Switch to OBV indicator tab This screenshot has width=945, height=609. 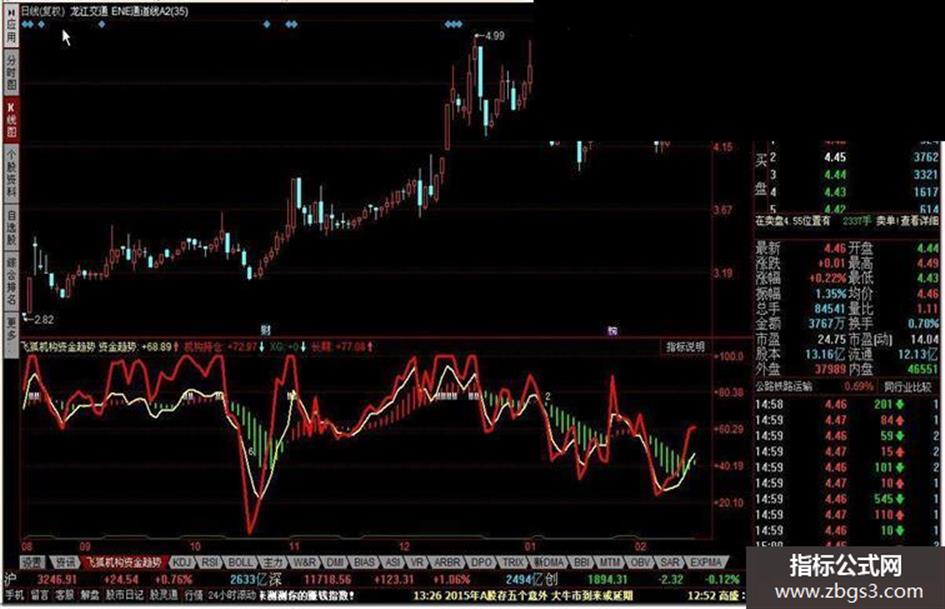640,563
